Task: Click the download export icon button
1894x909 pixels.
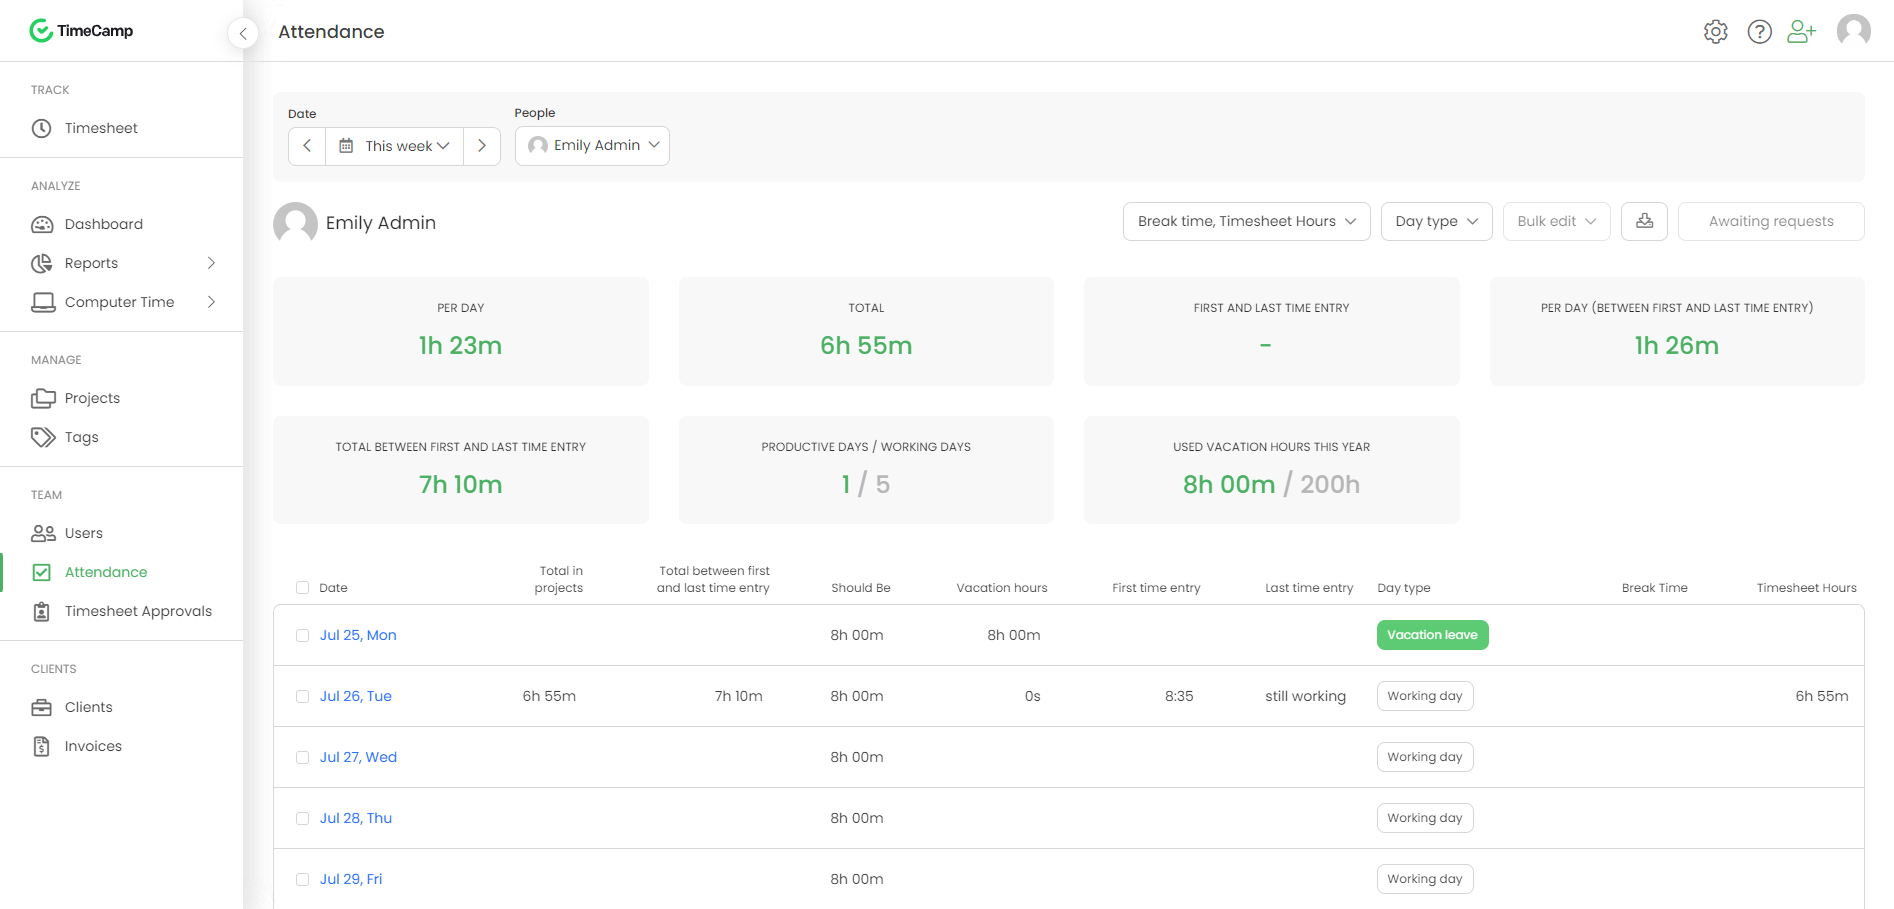Action: tap(1644, 221)
